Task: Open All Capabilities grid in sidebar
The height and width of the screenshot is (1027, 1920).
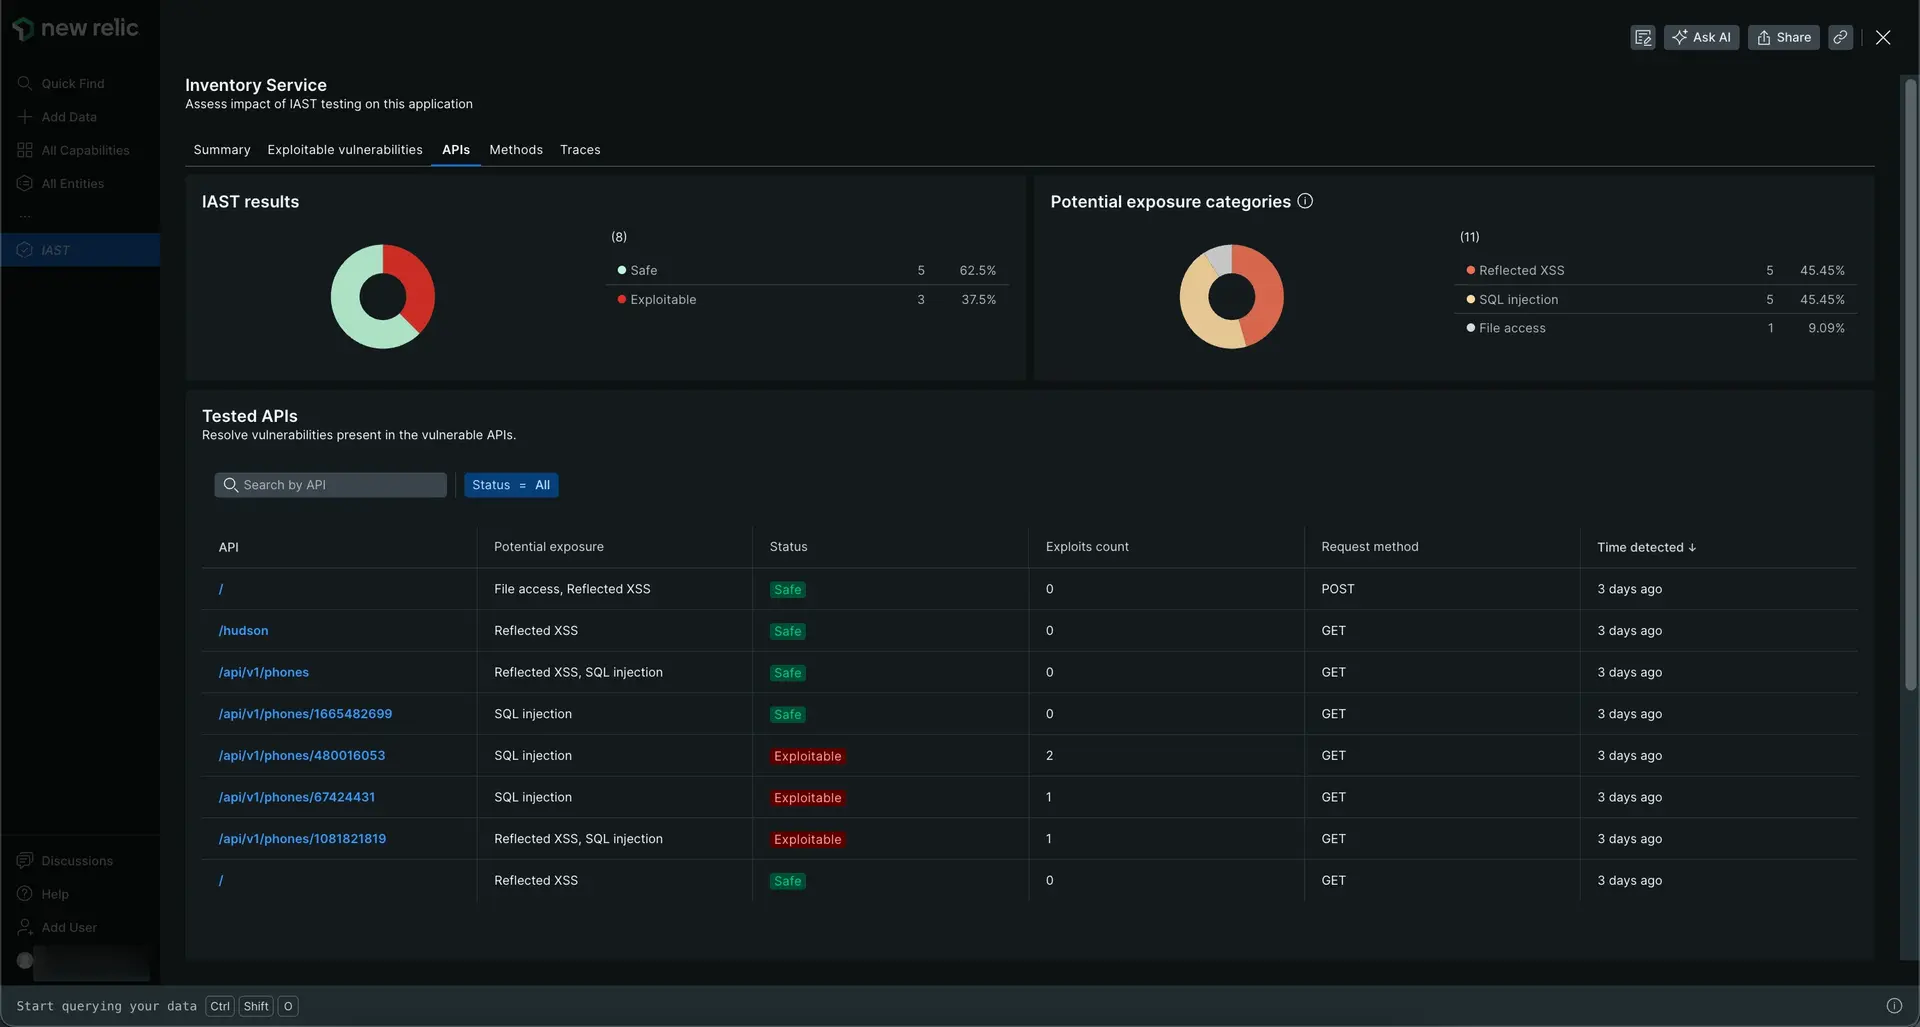Action: tap(84, 150)
